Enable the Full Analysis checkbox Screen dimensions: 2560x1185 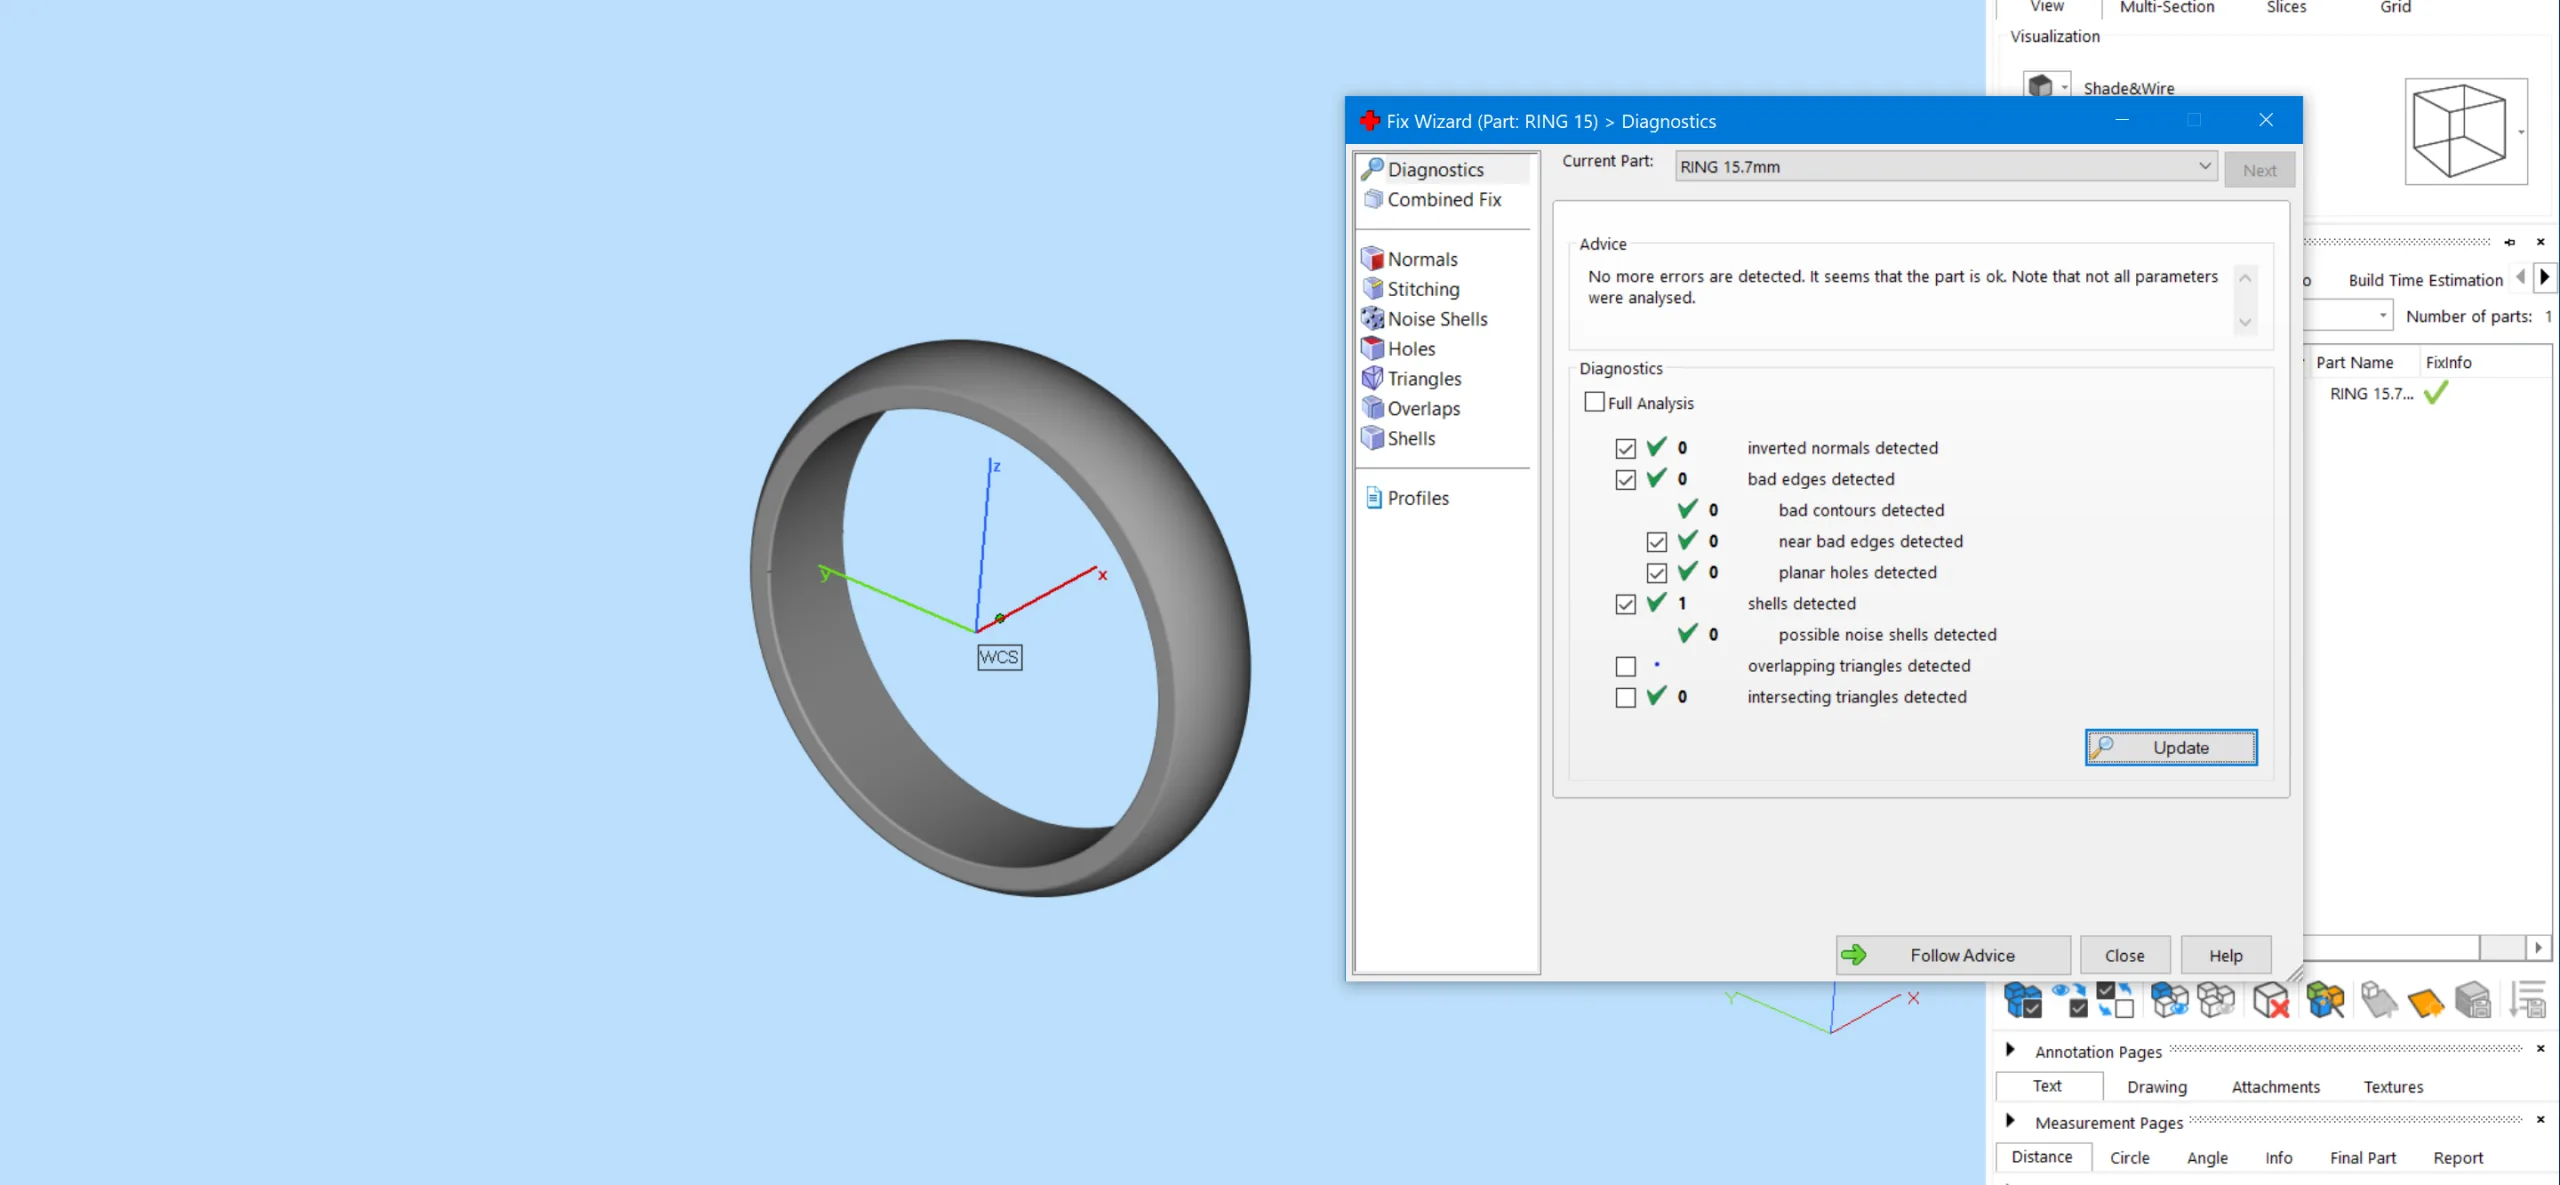(1594, 402)
